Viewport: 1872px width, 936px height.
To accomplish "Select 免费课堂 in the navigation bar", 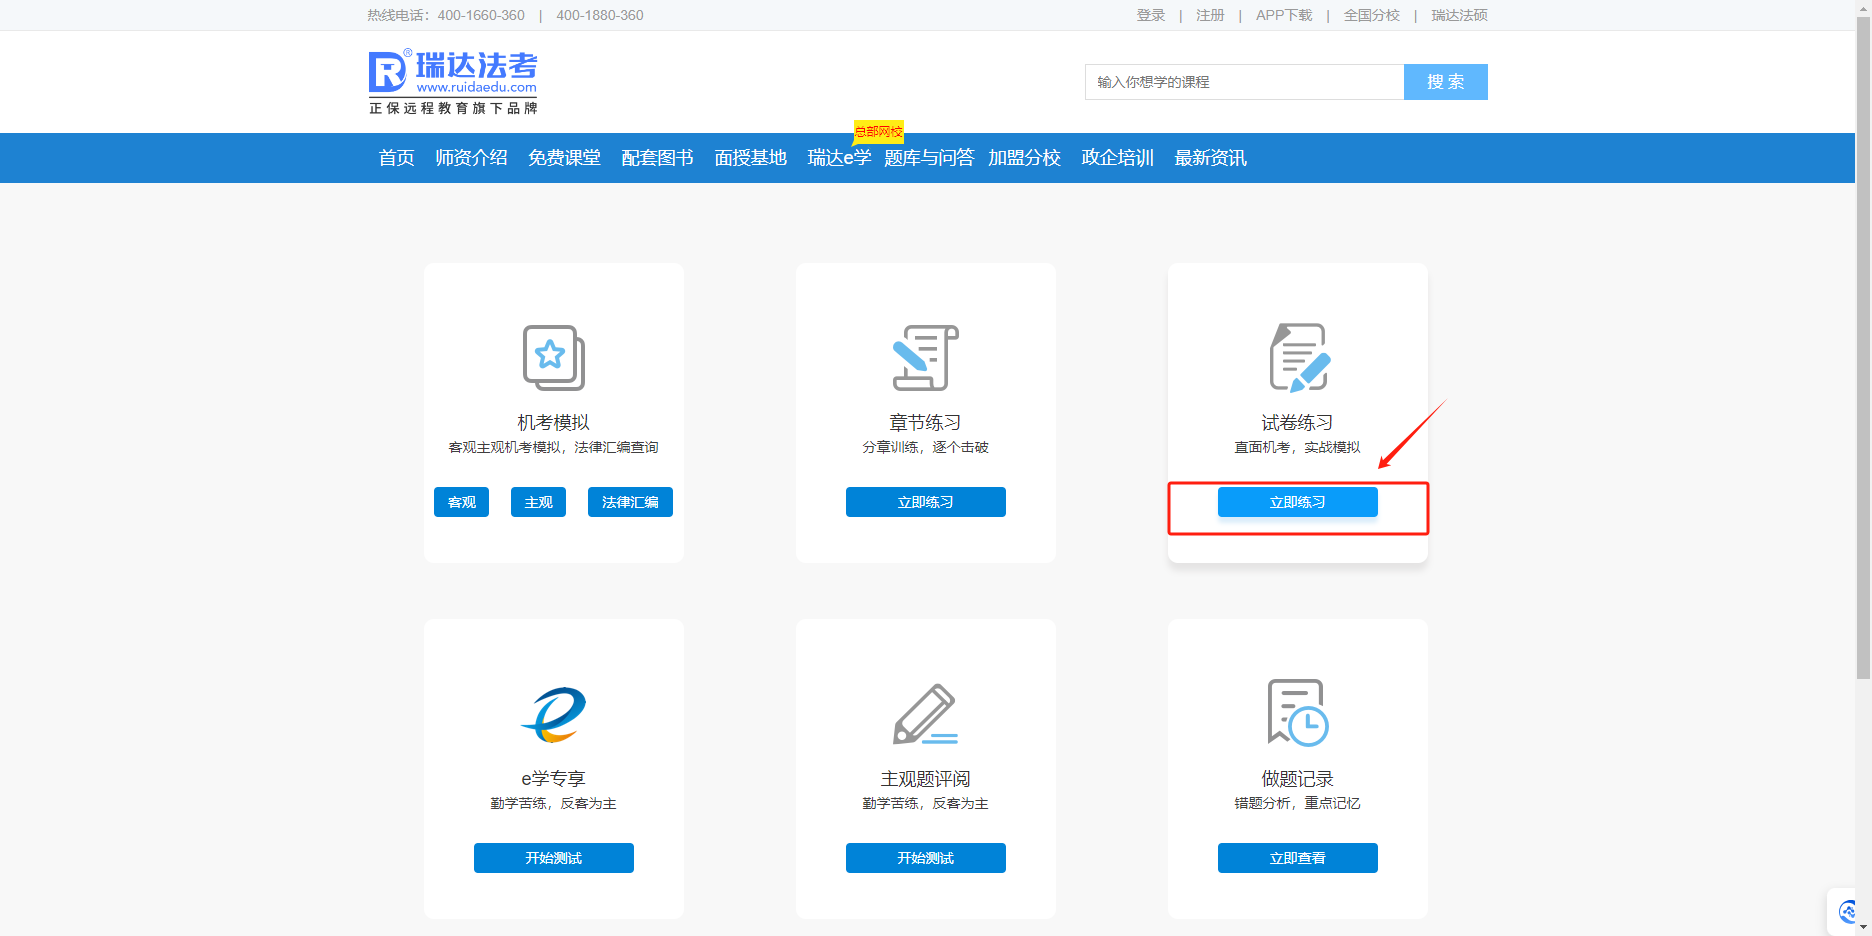I will (x=564, y=158).
